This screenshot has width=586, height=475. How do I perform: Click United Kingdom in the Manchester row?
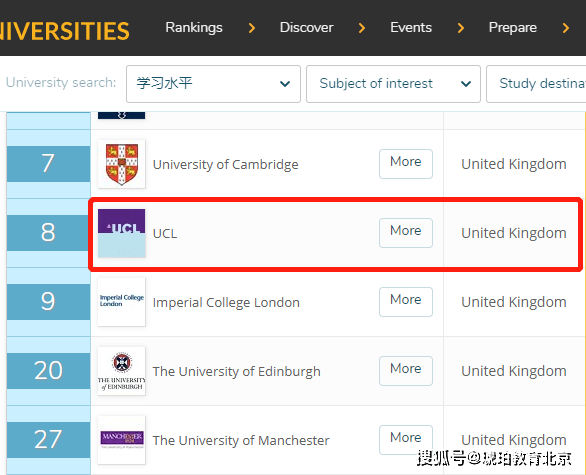pyautogui.click(x=514, y=440)
